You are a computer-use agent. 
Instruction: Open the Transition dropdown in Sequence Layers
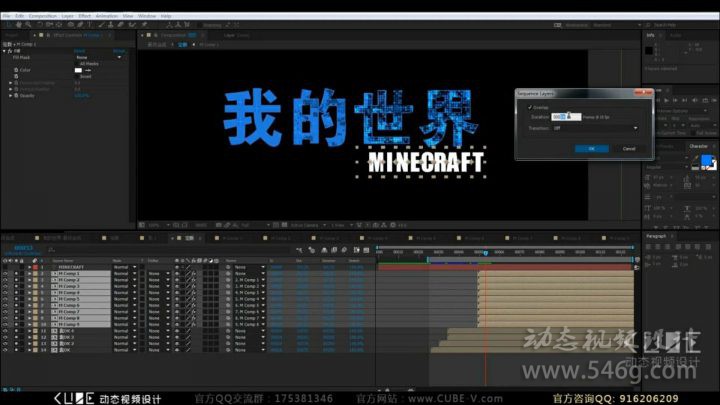point(595,128)
